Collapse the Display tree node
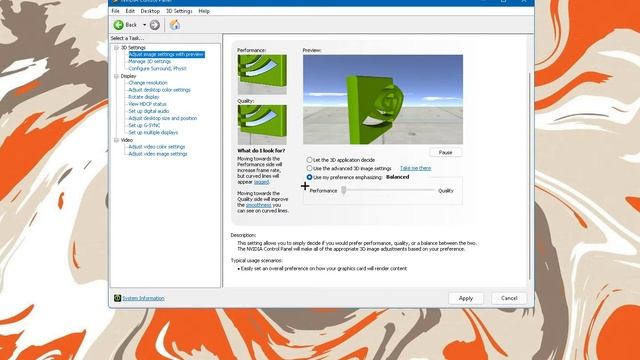The width and height of the screenshot is (640, 360). [x=116, y=76]
